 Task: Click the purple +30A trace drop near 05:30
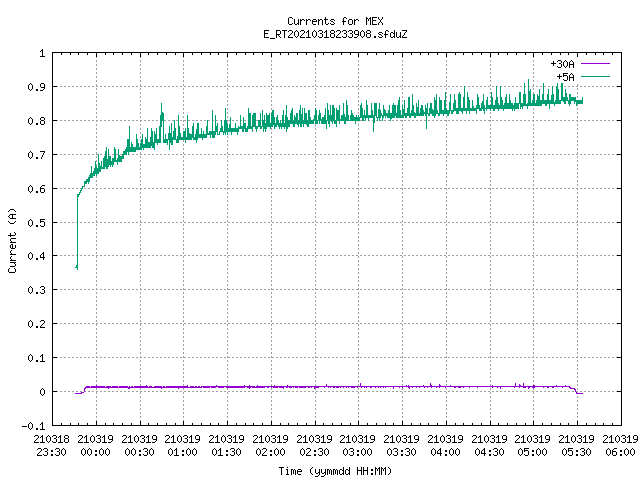(x=575, y=390)
